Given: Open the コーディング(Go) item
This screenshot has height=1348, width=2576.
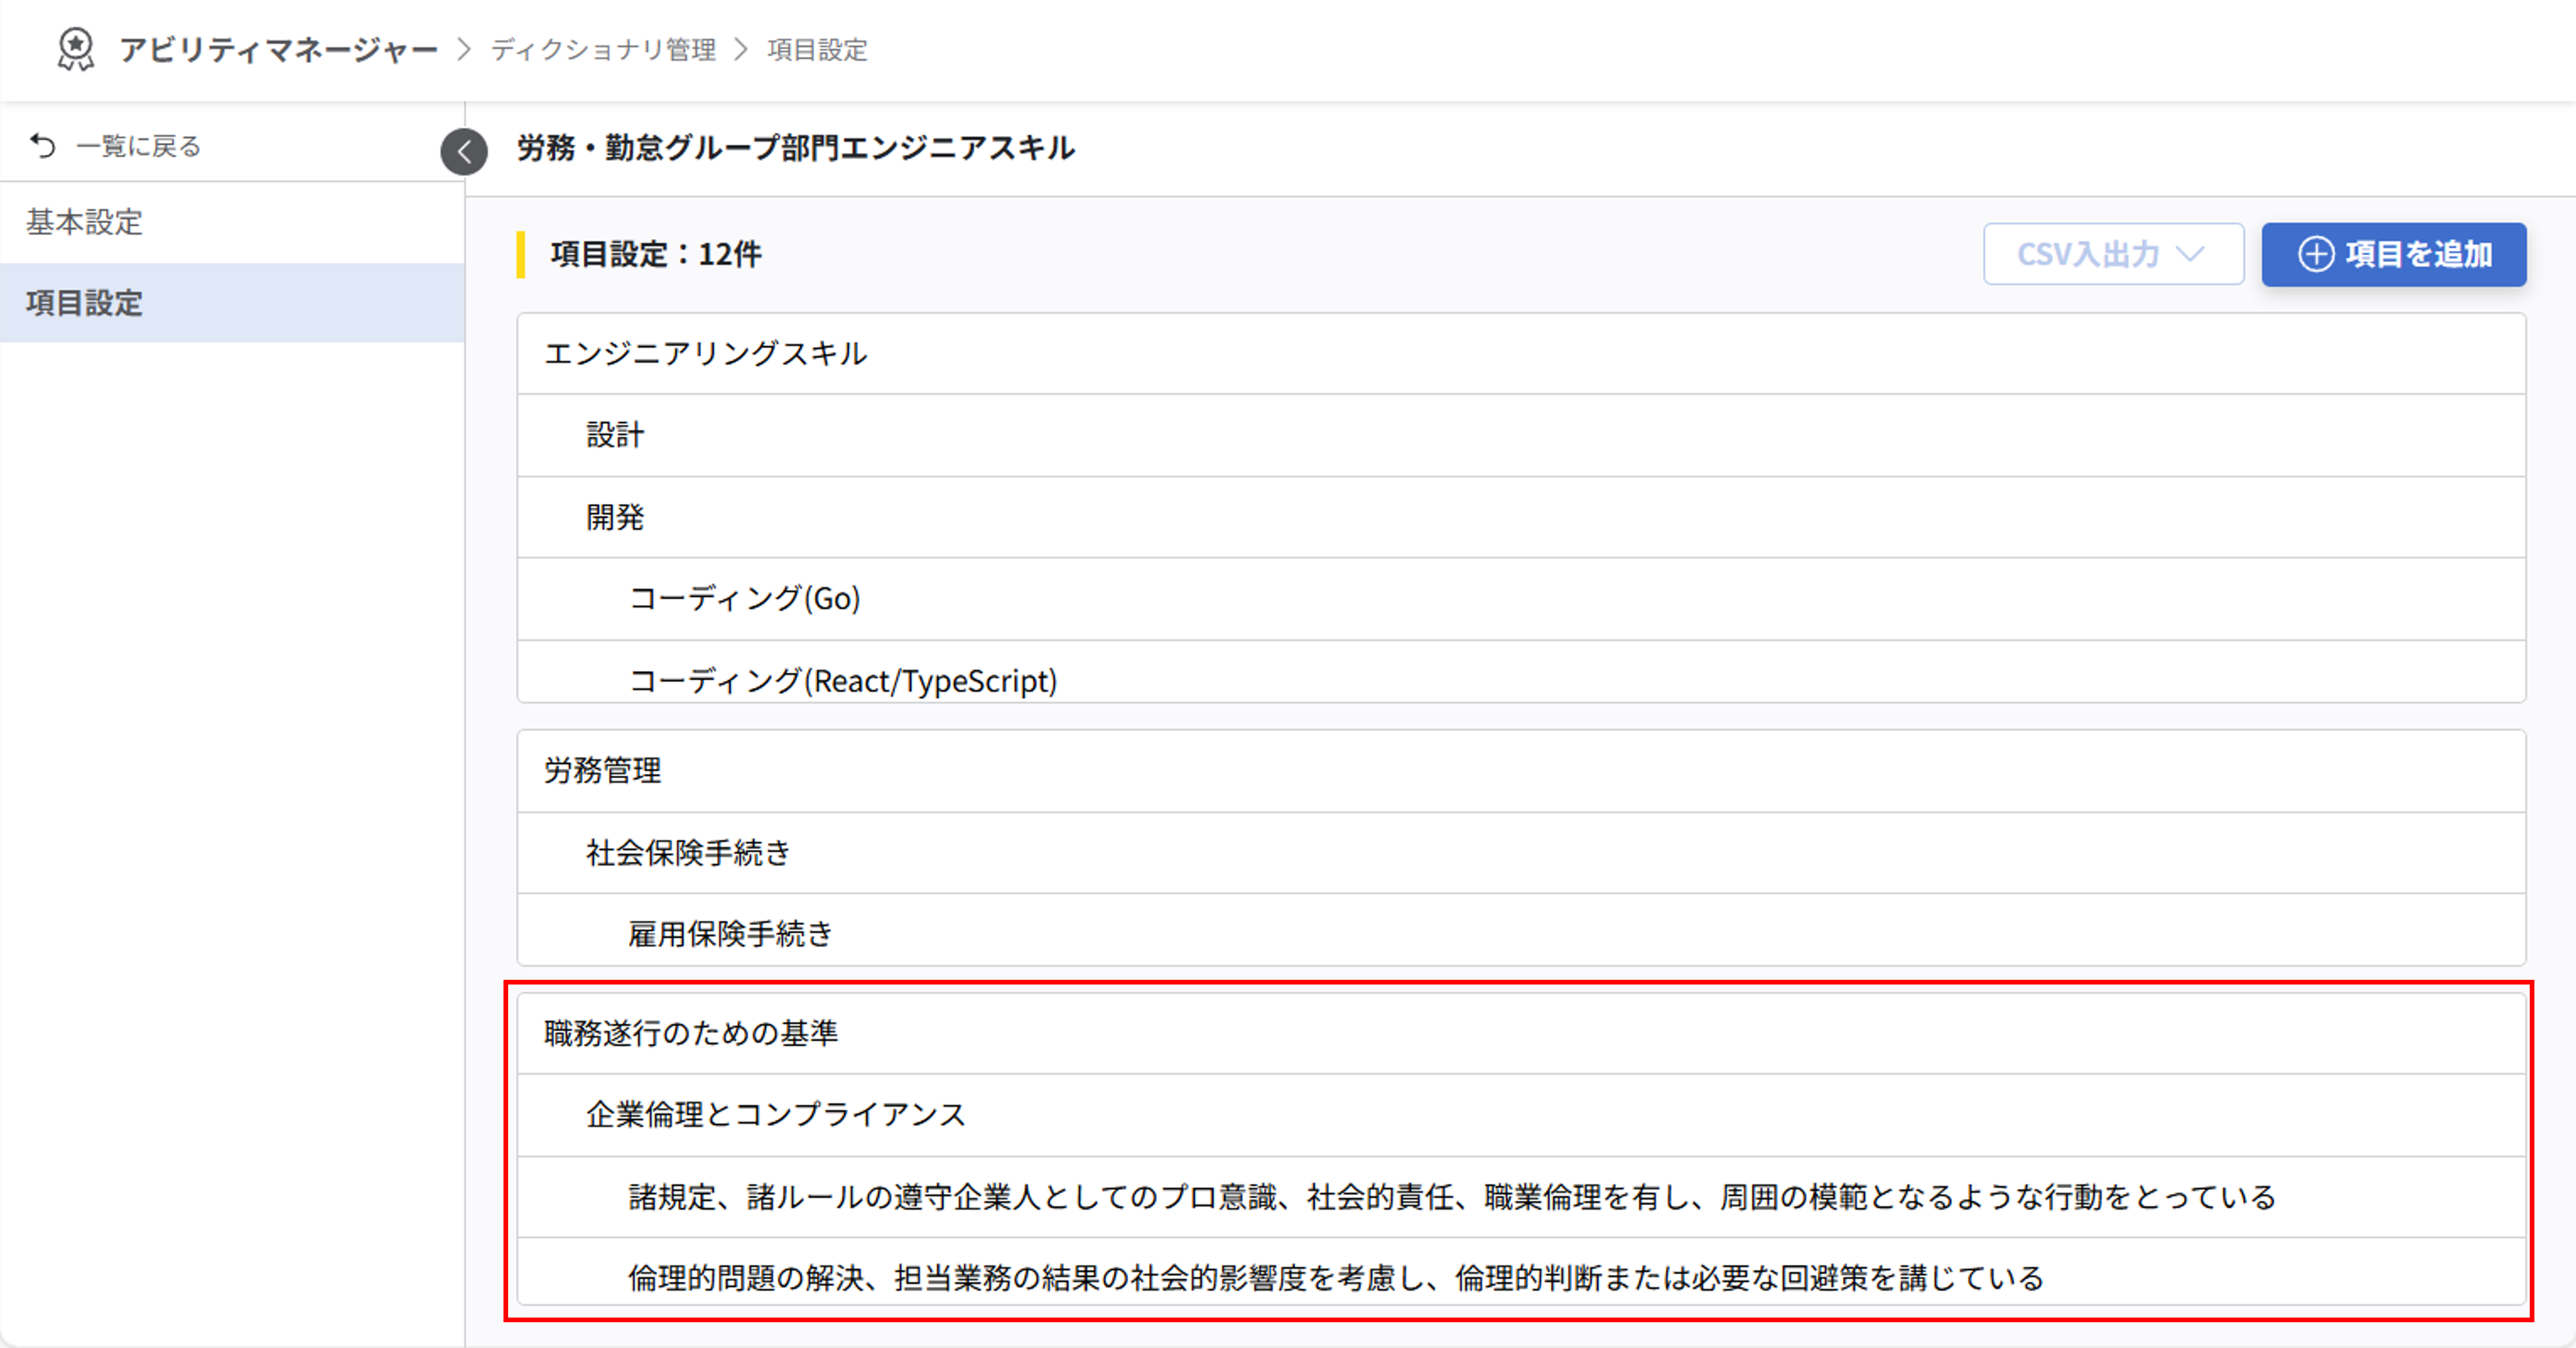Looking at the screenshot, I should 742,599.
